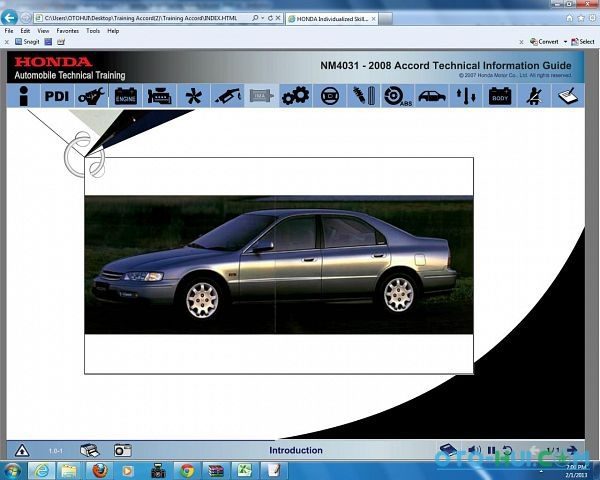600x480 pixels.
Task: Open the cooling fan section icon
Action: [193, 96]
